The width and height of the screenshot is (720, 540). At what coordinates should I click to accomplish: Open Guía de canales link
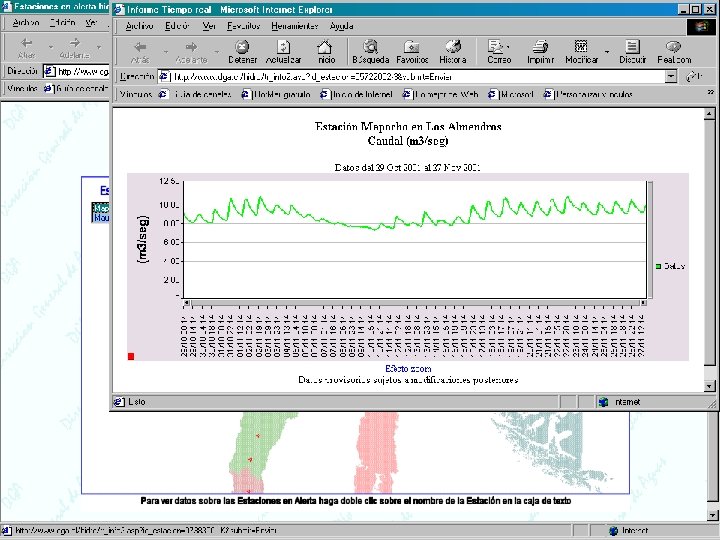(x=197, y=95)
